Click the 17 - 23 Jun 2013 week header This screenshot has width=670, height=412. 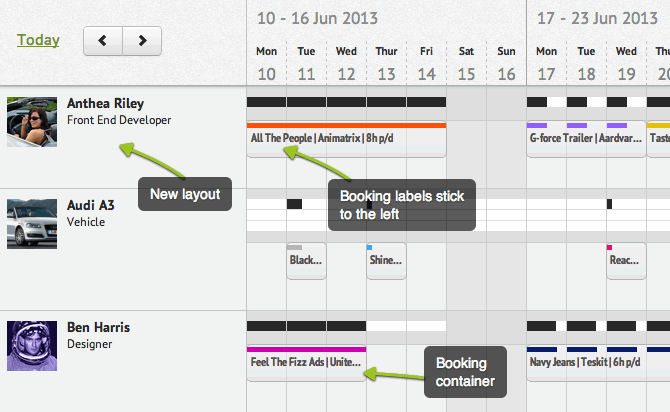pos(597,18)
